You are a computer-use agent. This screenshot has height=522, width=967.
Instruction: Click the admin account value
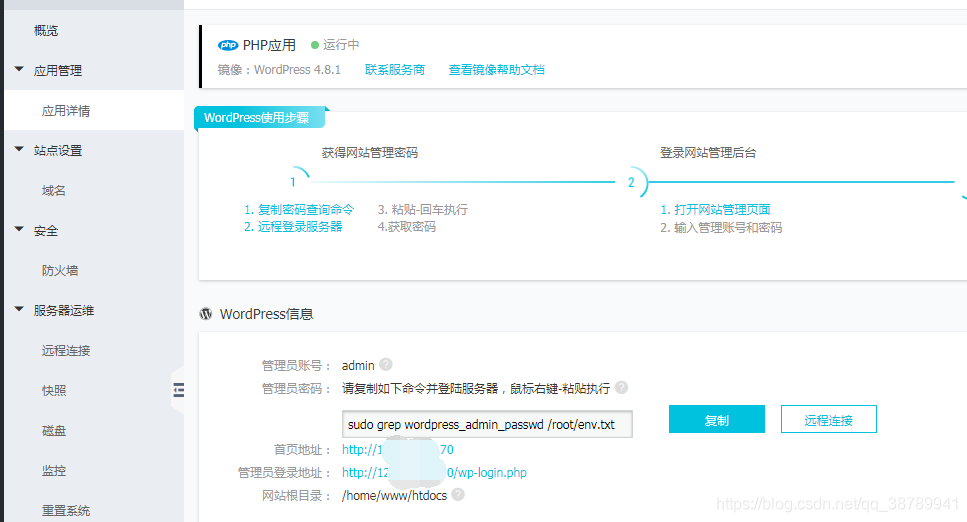[358, 365]
